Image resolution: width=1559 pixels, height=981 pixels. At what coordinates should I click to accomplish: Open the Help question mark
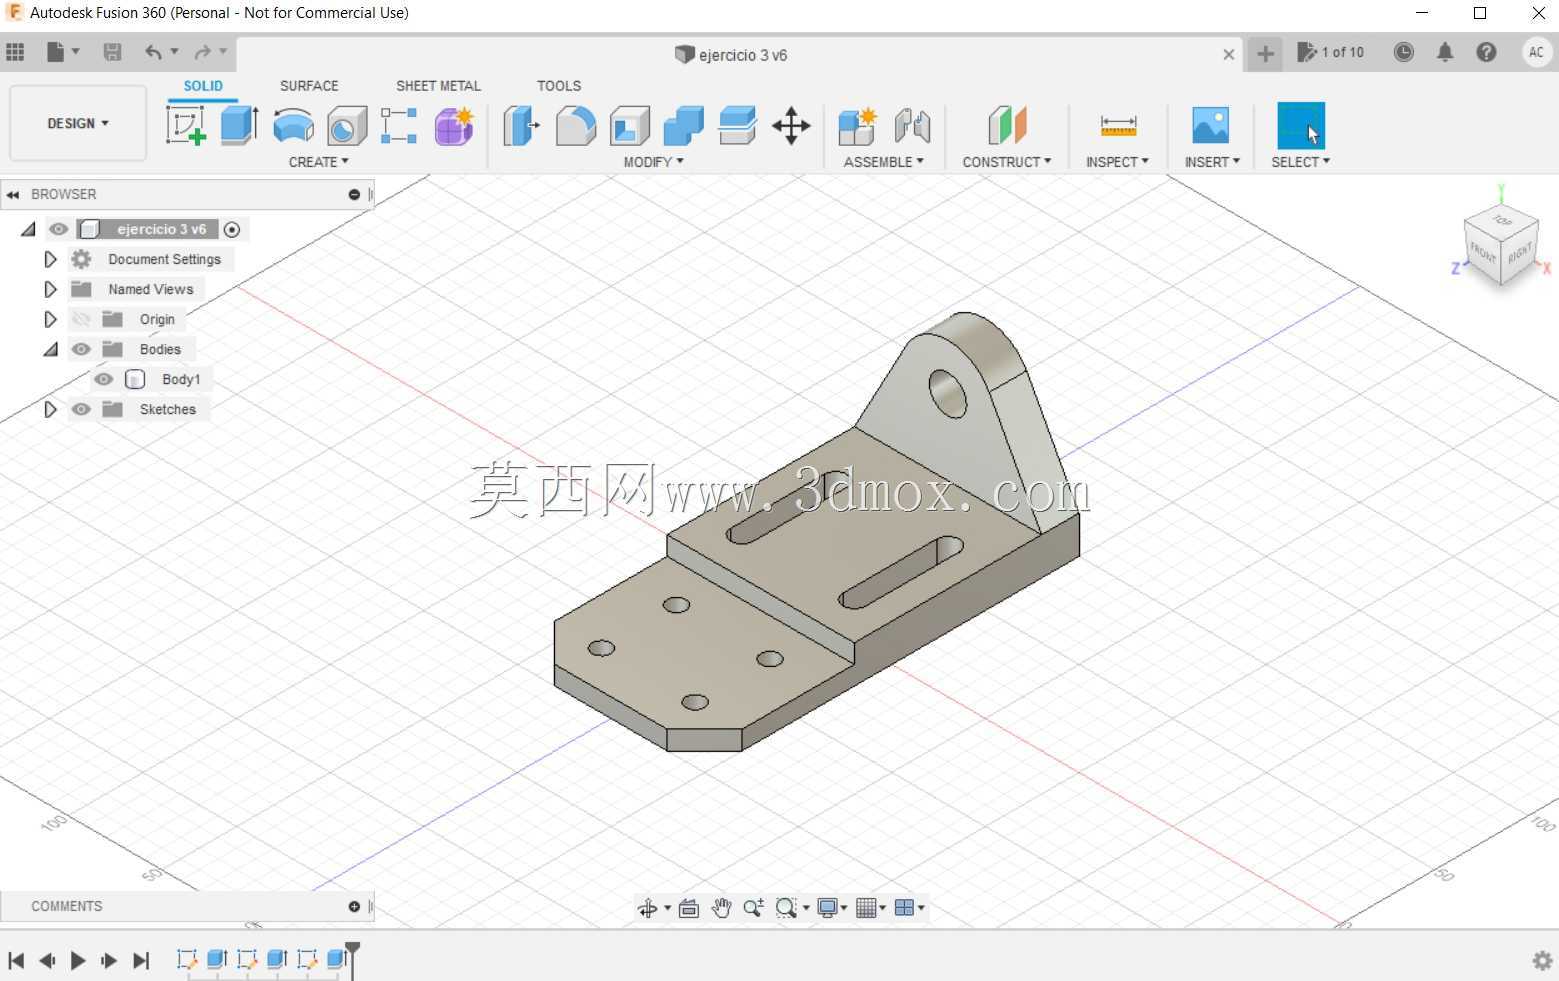click(x=1487, y=52)
